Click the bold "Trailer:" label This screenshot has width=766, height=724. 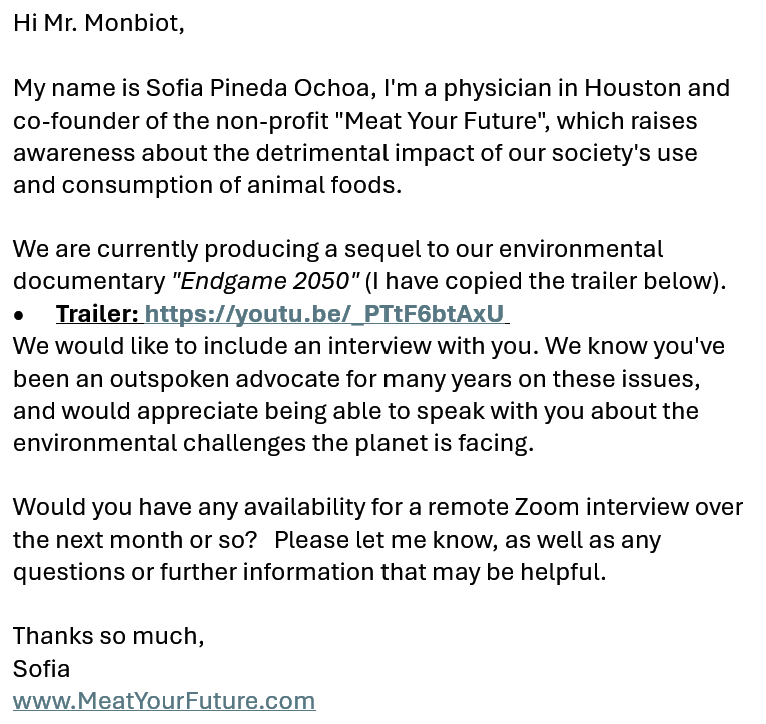pyautogui.click(x=97, y=314)
